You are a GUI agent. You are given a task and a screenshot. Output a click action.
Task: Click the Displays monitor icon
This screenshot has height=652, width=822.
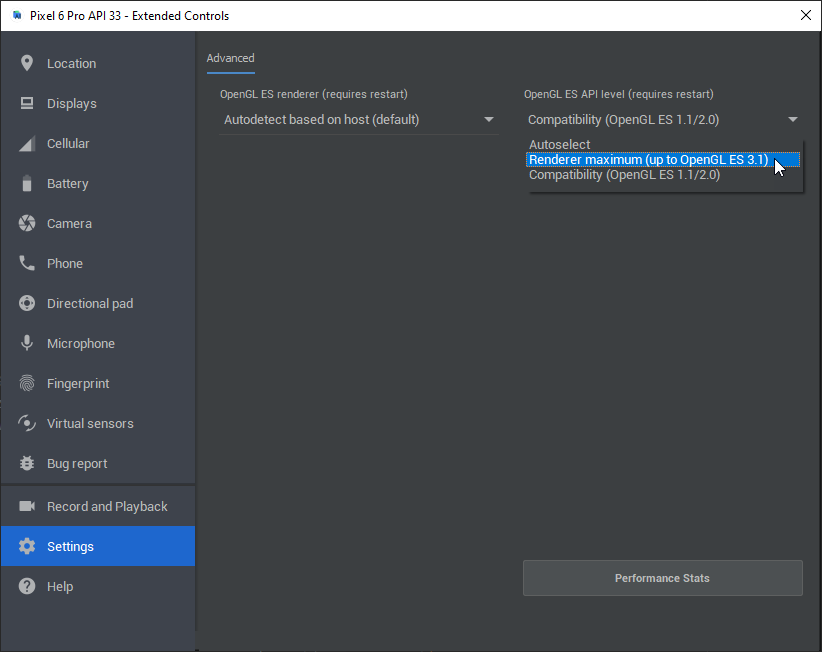(27, 103)
